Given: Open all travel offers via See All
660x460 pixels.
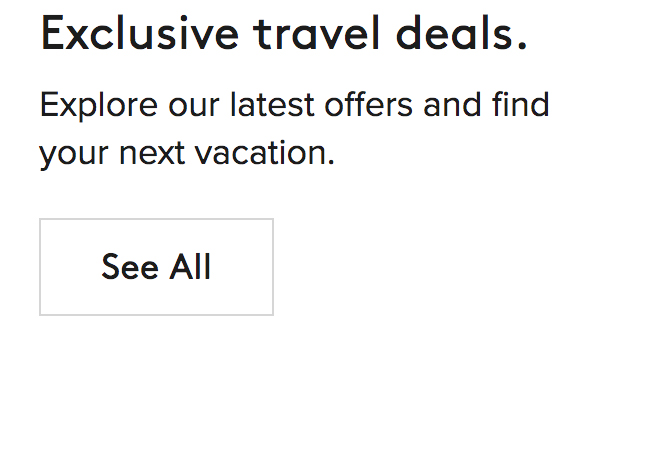Looking at the screenshot, I should tap(156, 267).
